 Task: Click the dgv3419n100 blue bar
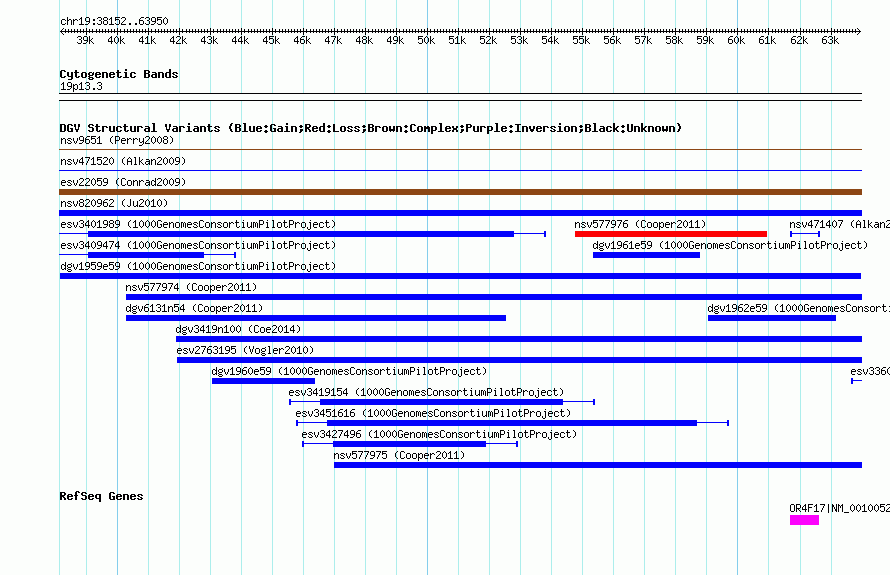click(519, 339)
